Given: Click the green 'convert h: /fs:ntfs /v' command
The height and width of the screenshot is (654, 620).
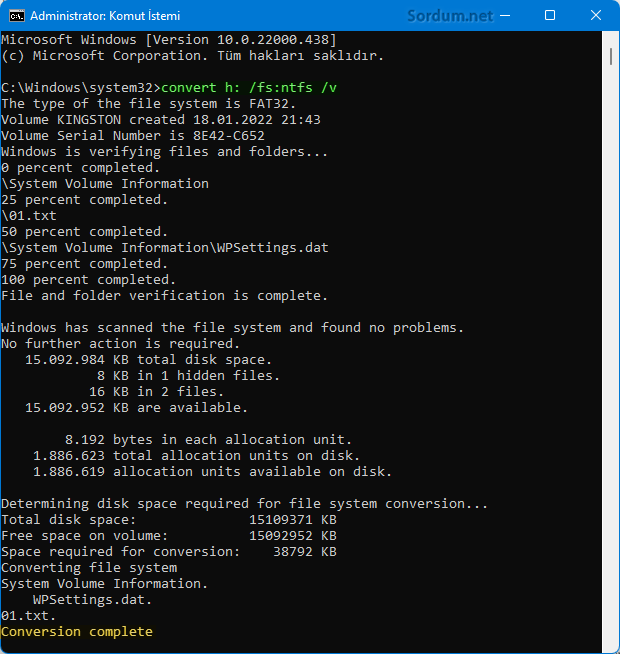Looking at the screenshot, I should tap(249, 88).
